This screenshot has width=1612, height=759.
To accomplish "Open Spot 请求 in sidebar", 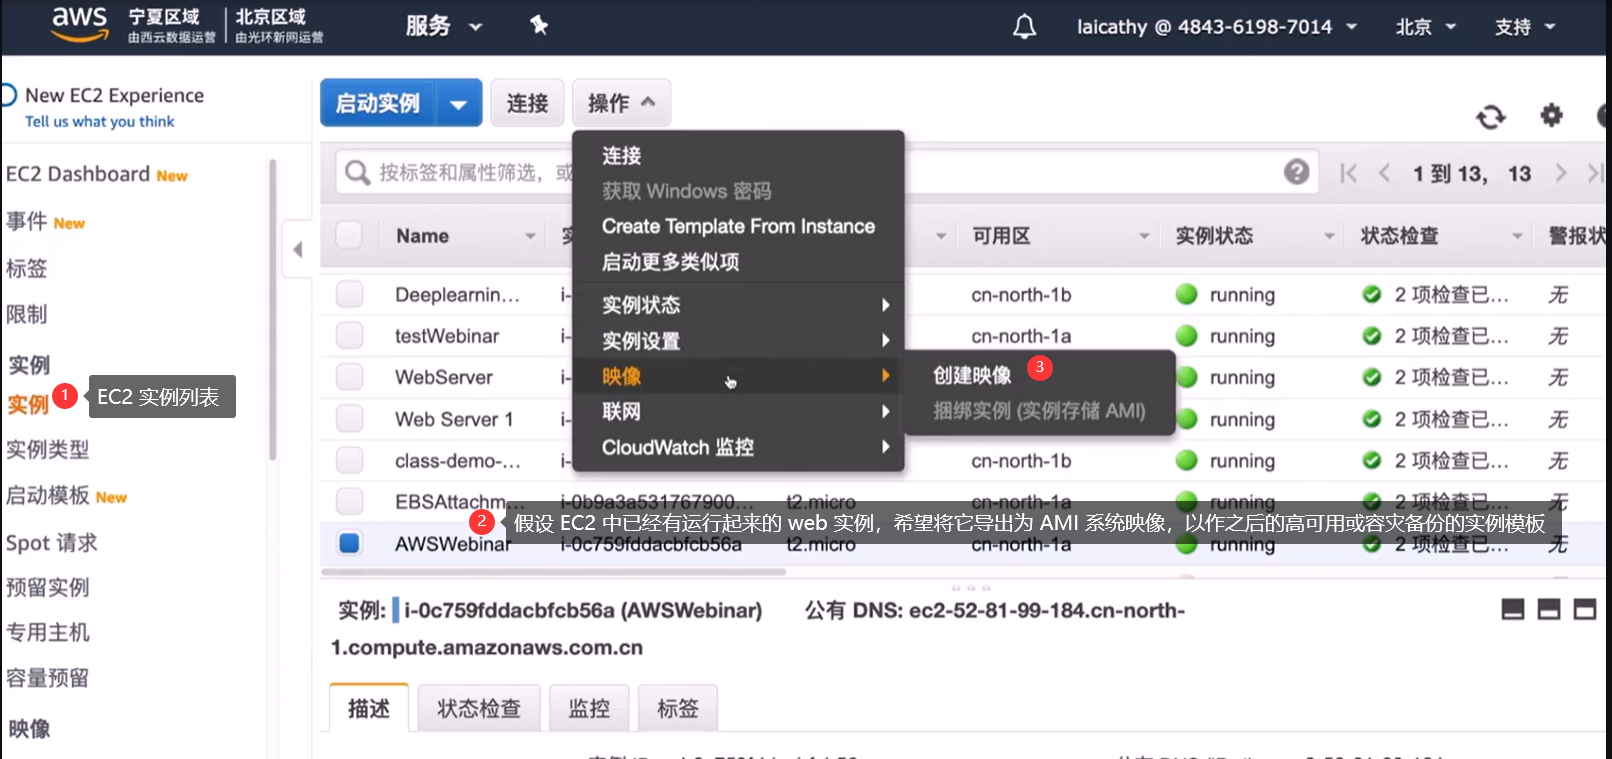I will tap(52, 543).
